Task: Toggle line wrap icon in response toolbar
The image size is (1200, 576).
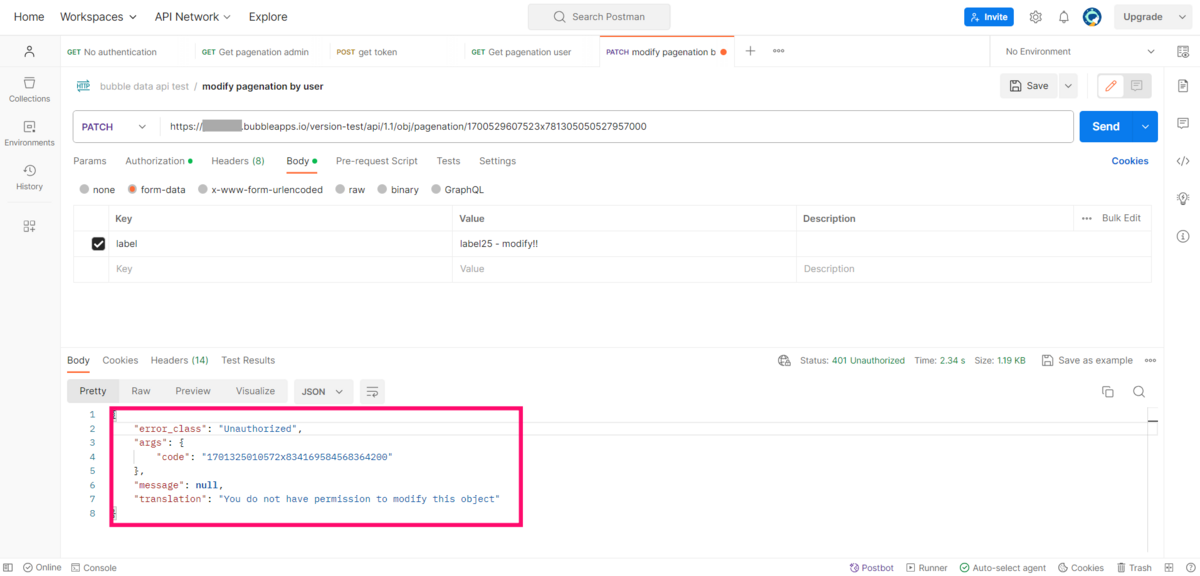Action: 372,392
